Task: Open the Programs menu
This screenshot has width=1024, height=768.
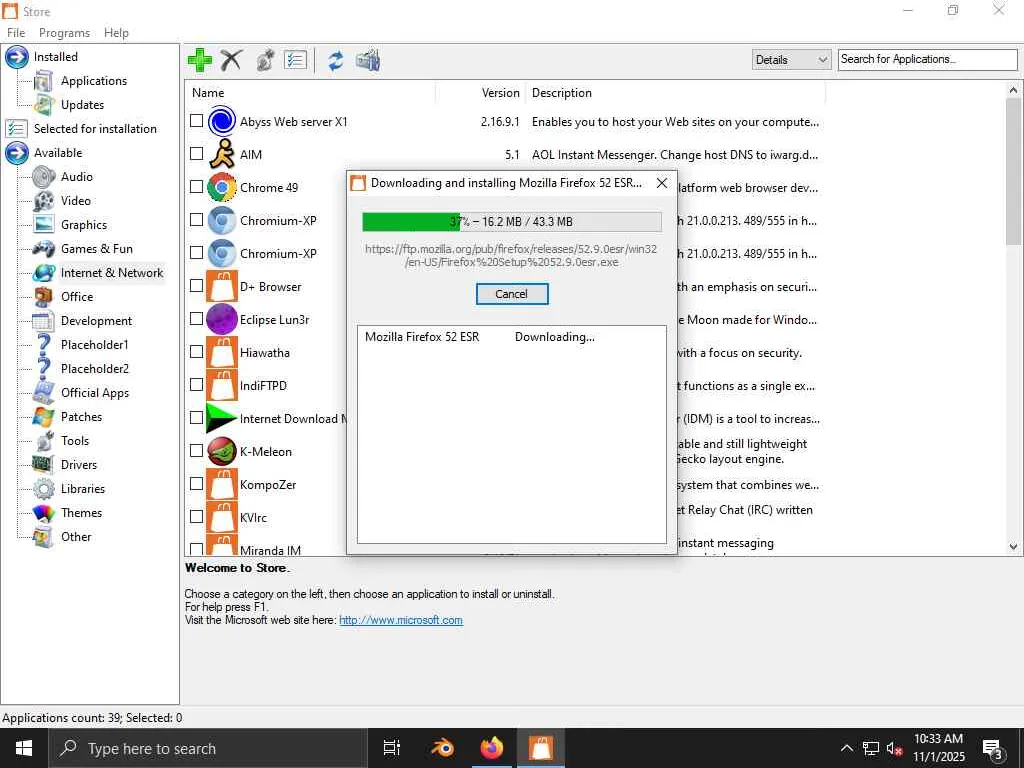Action: pos(64,33)
